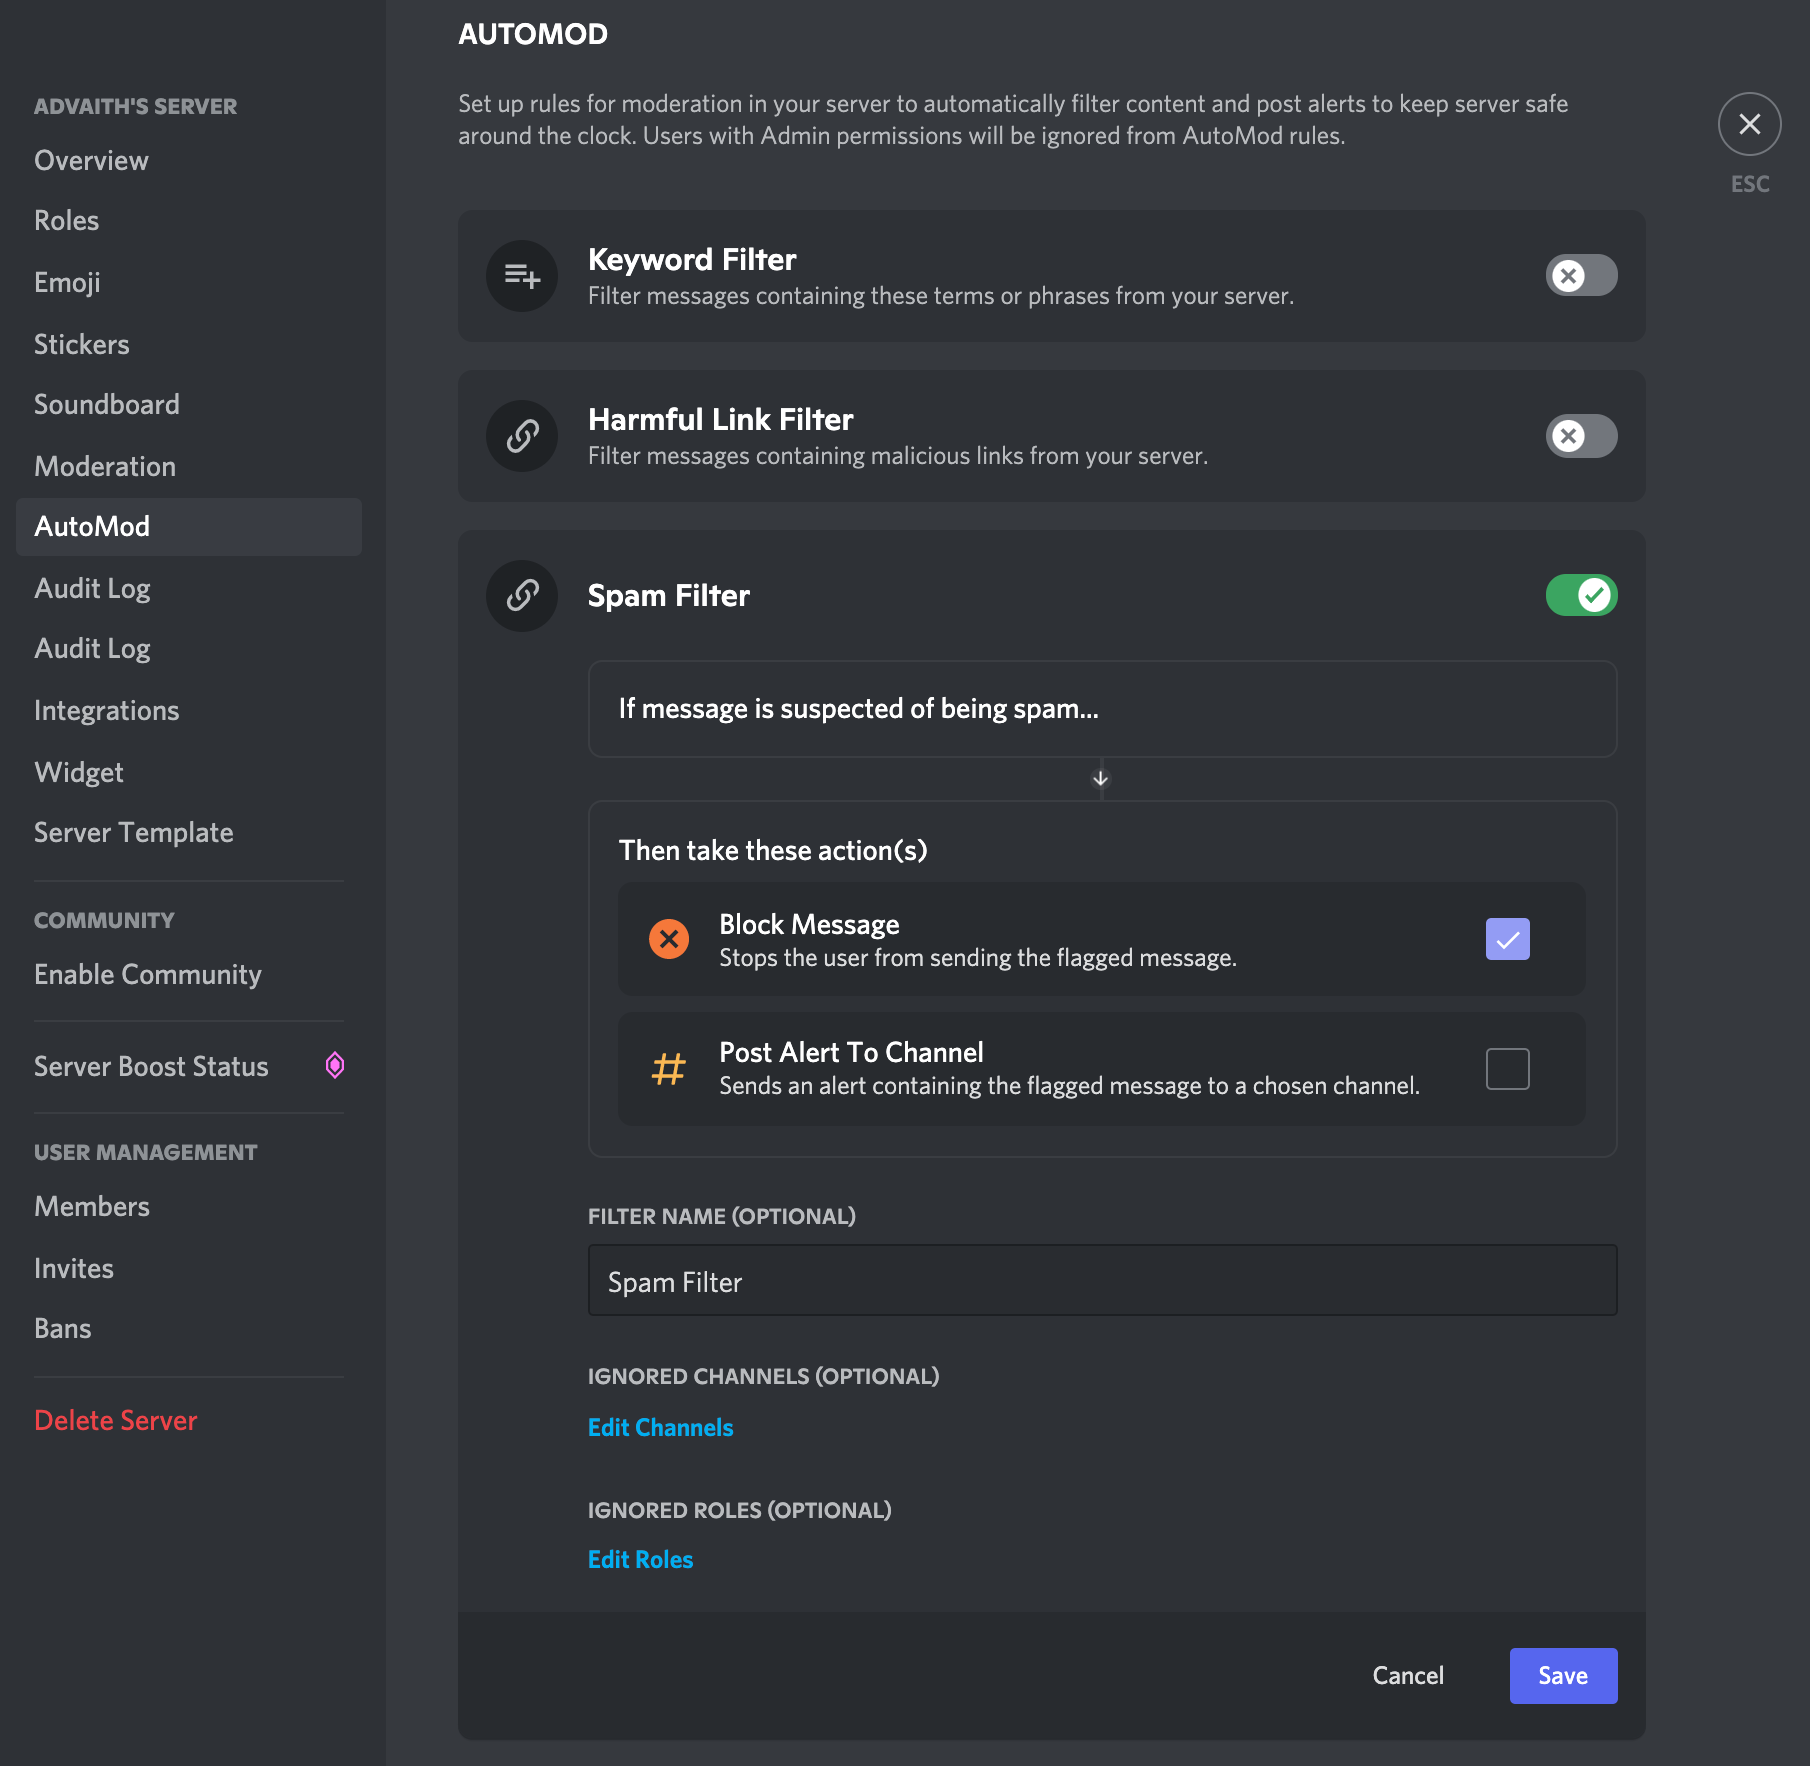Click the Post Alert To Channel hashtag icon
This screenshot has width=1810, height=1766.
click(x=668, y=1068)
